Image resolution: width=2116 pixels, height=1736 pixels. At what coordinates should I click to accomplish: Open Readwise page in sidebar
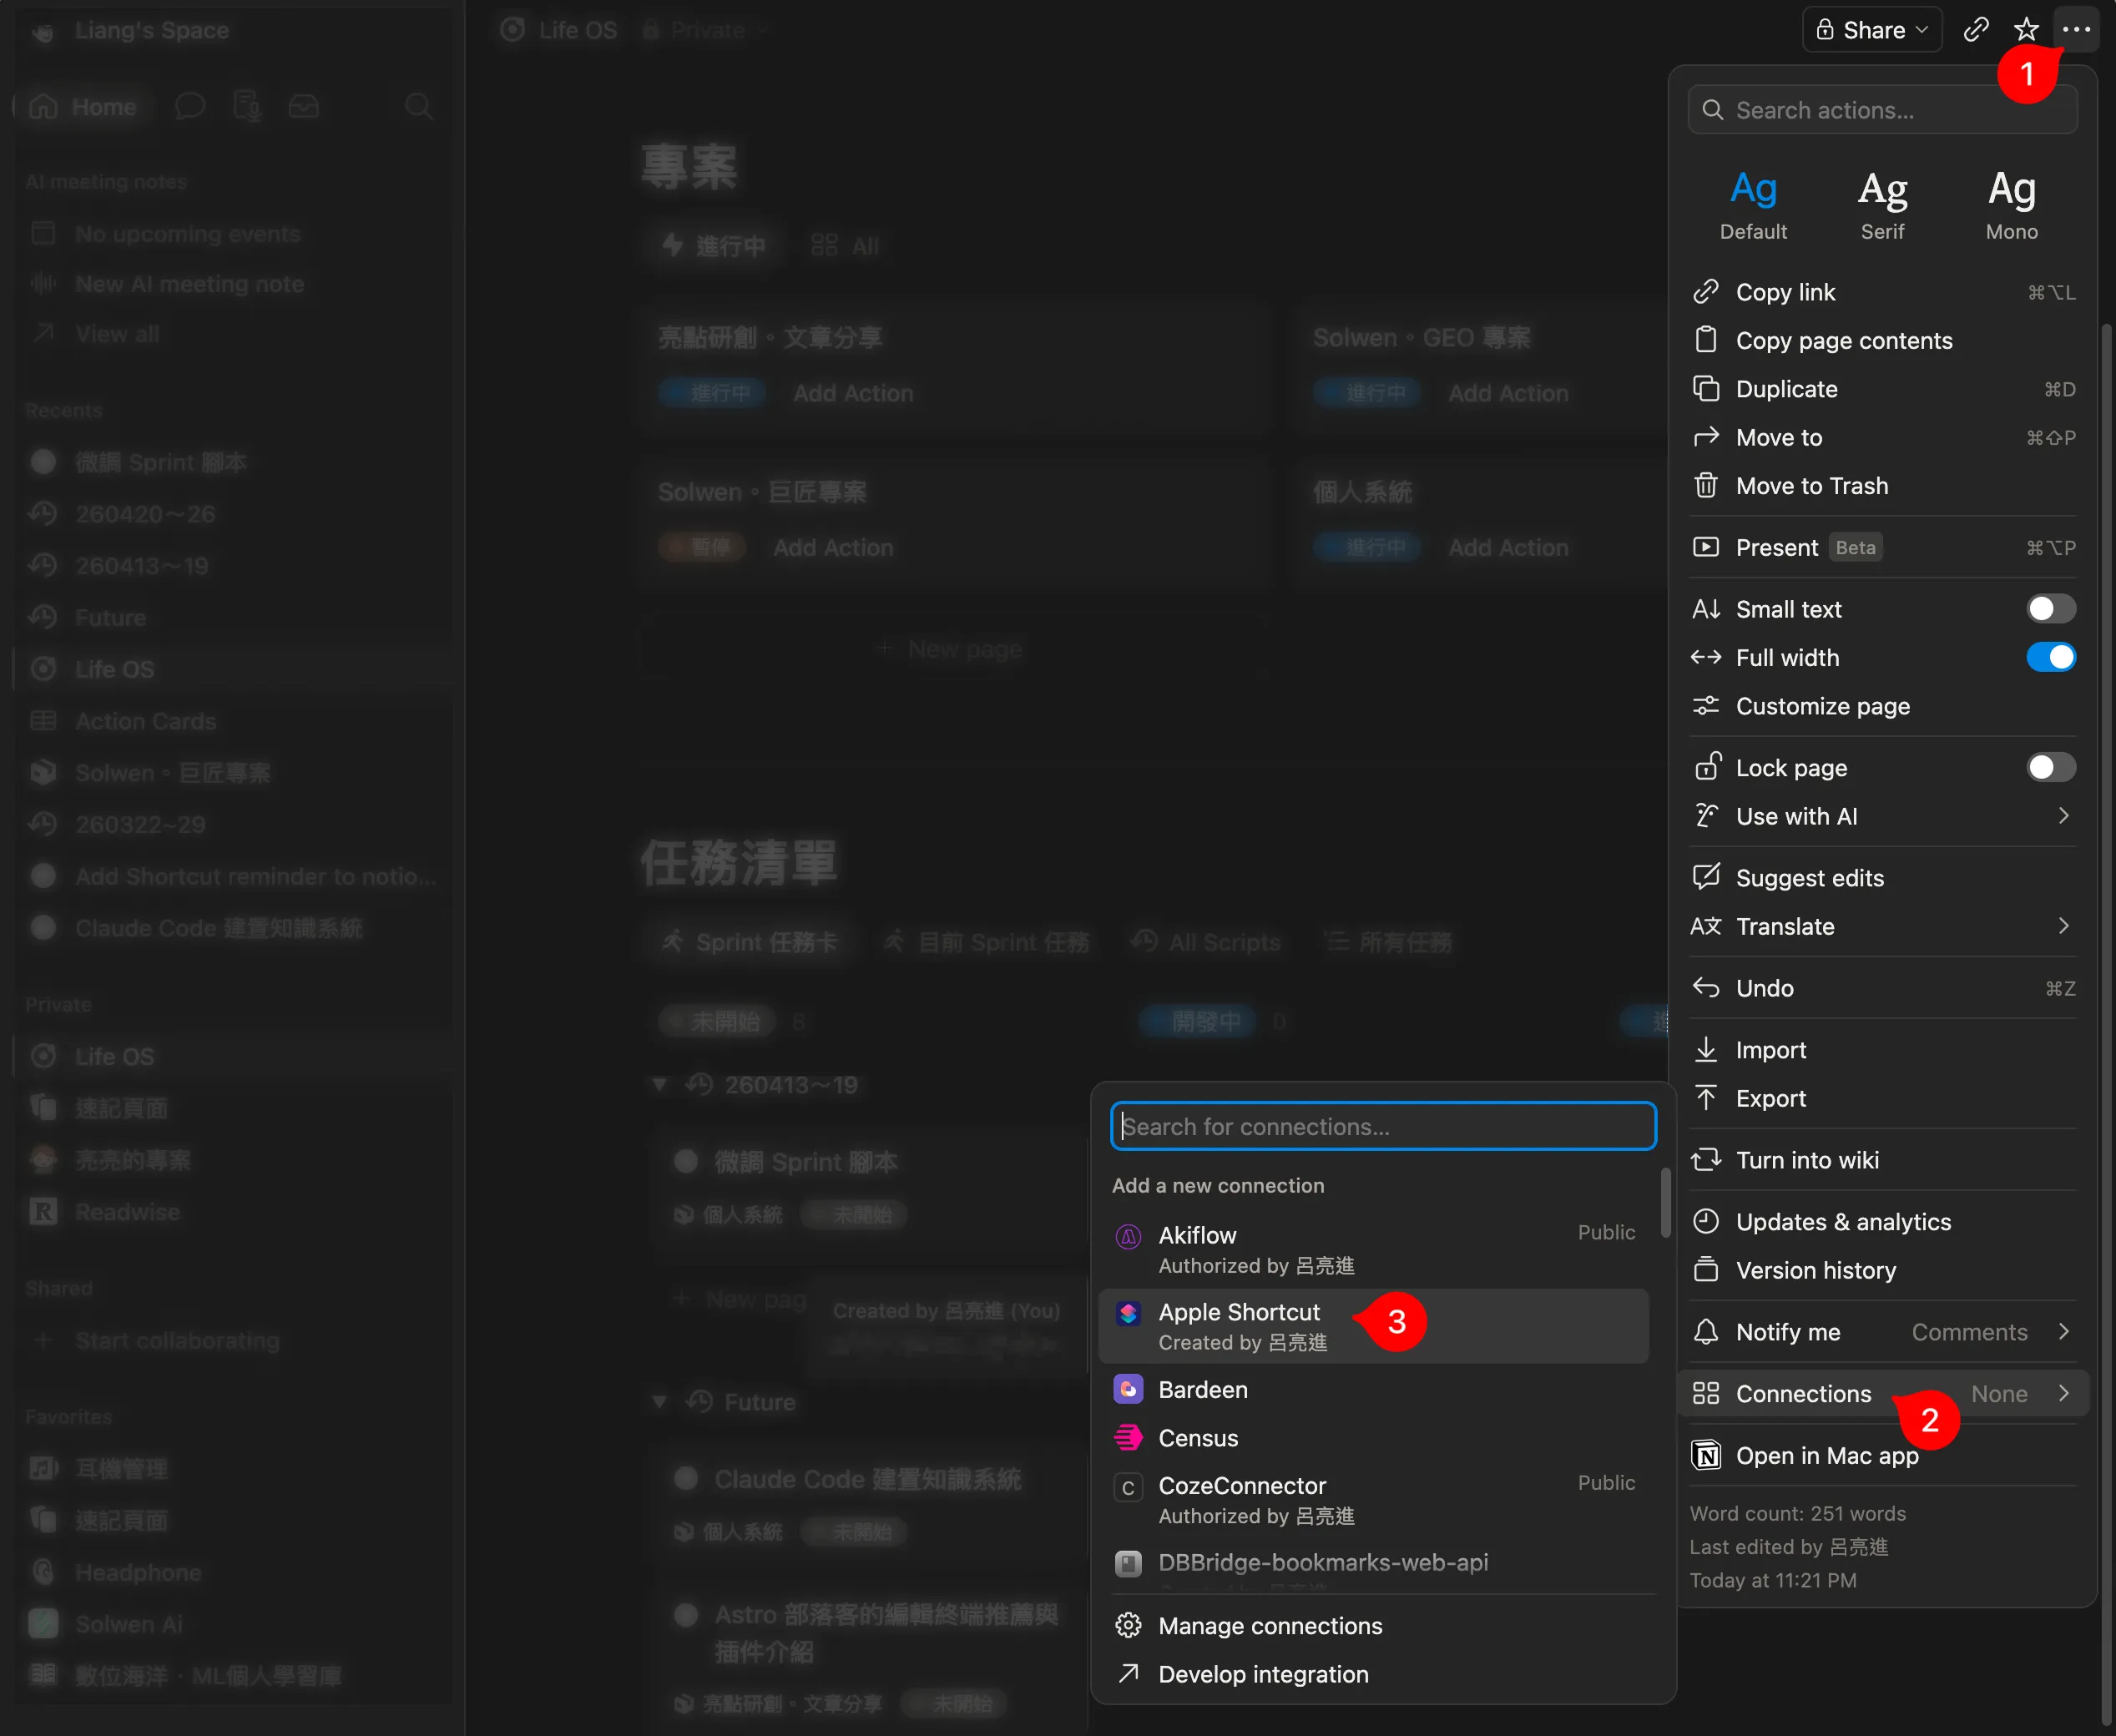[232, 1212]
